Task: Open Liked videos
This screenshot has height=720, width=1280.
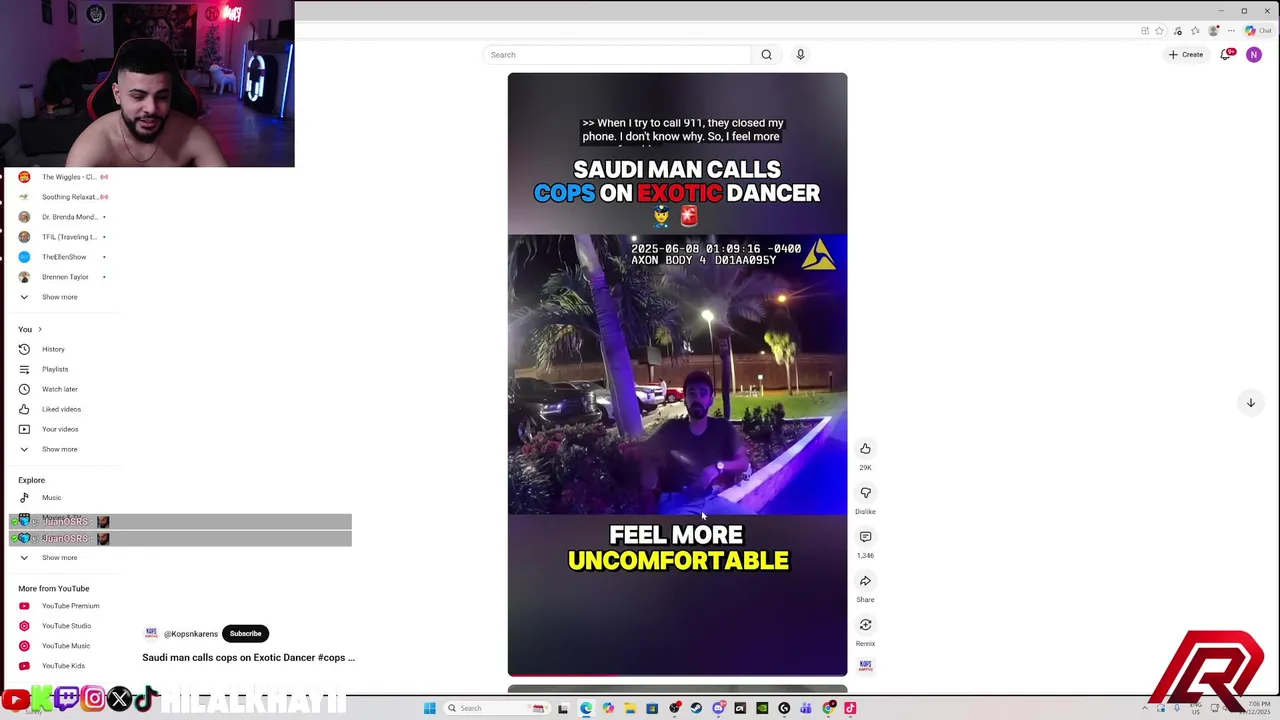Action: 61,409
